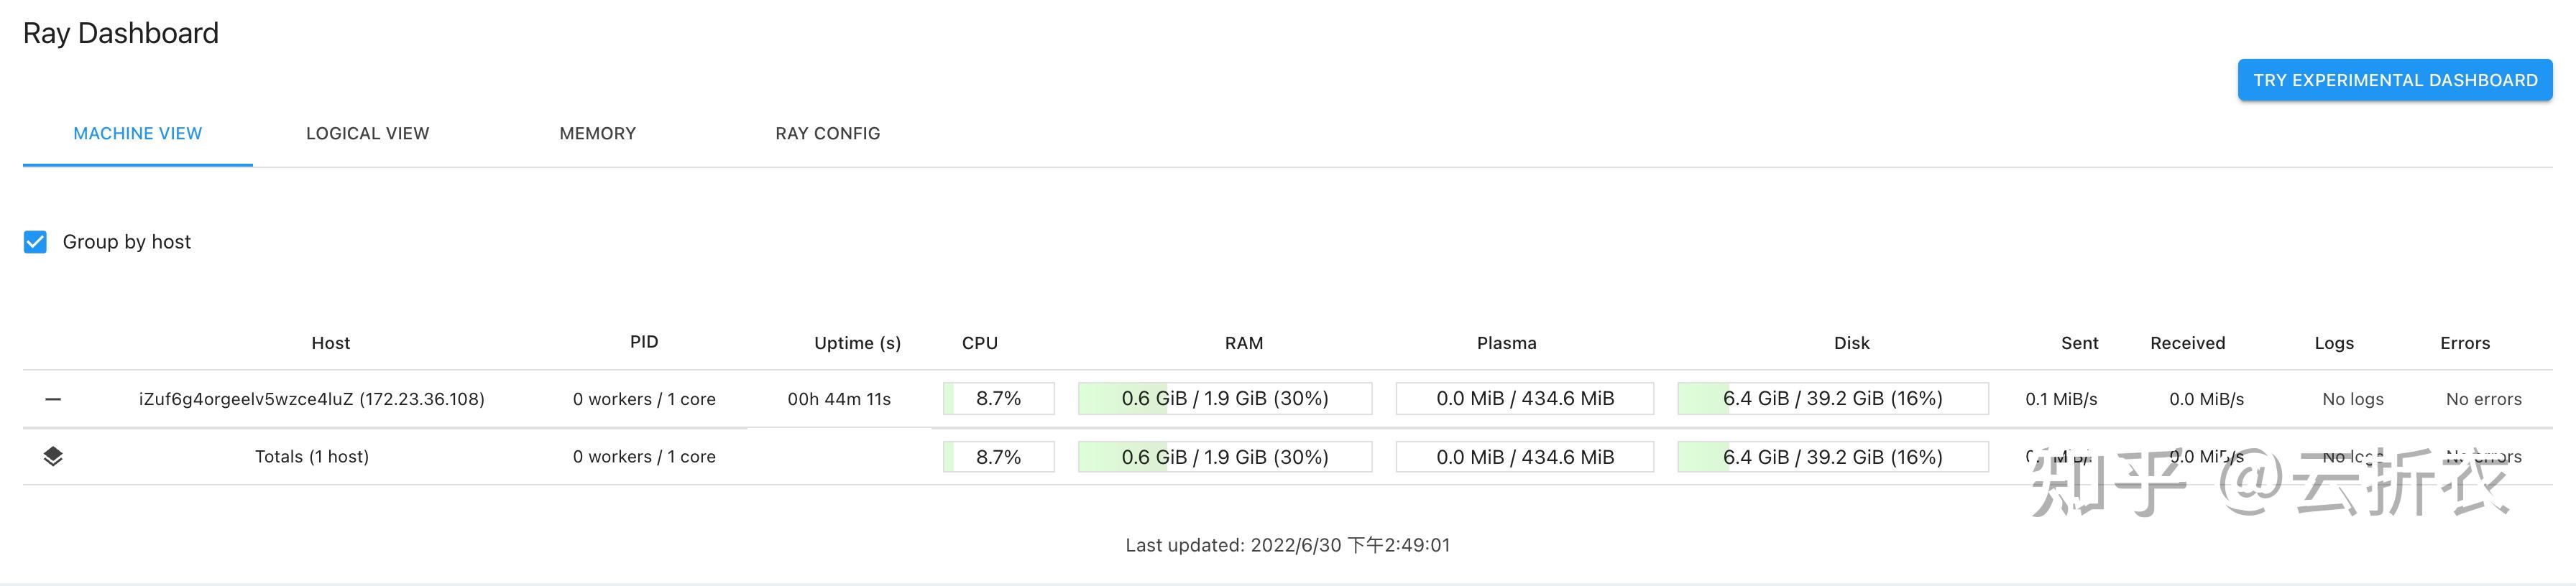2576x586 pixels.
Task: Click the Uptime (s) column header
Action: tap(857, 343)
